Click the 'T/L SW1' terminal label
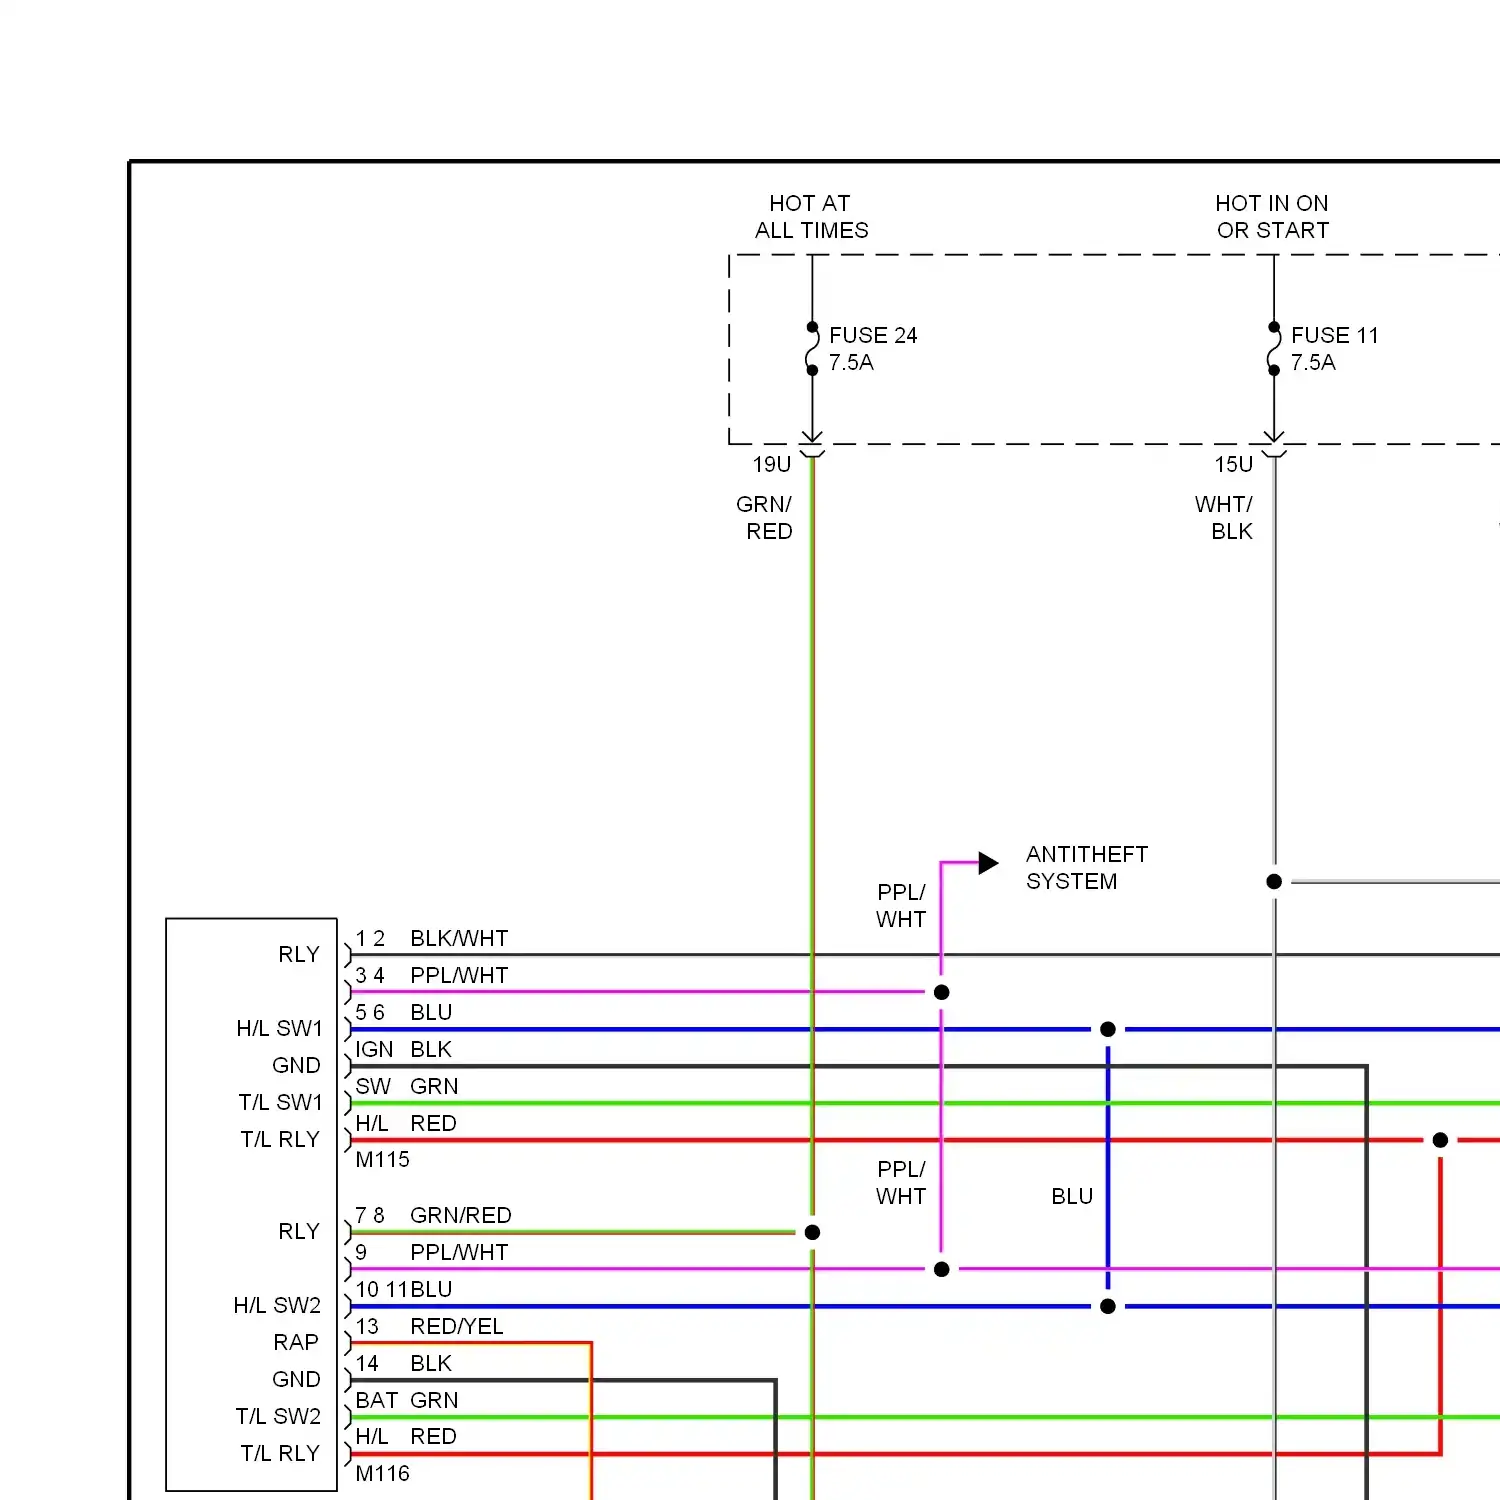The image size is (1500, 1500). tap(280, 1103)
